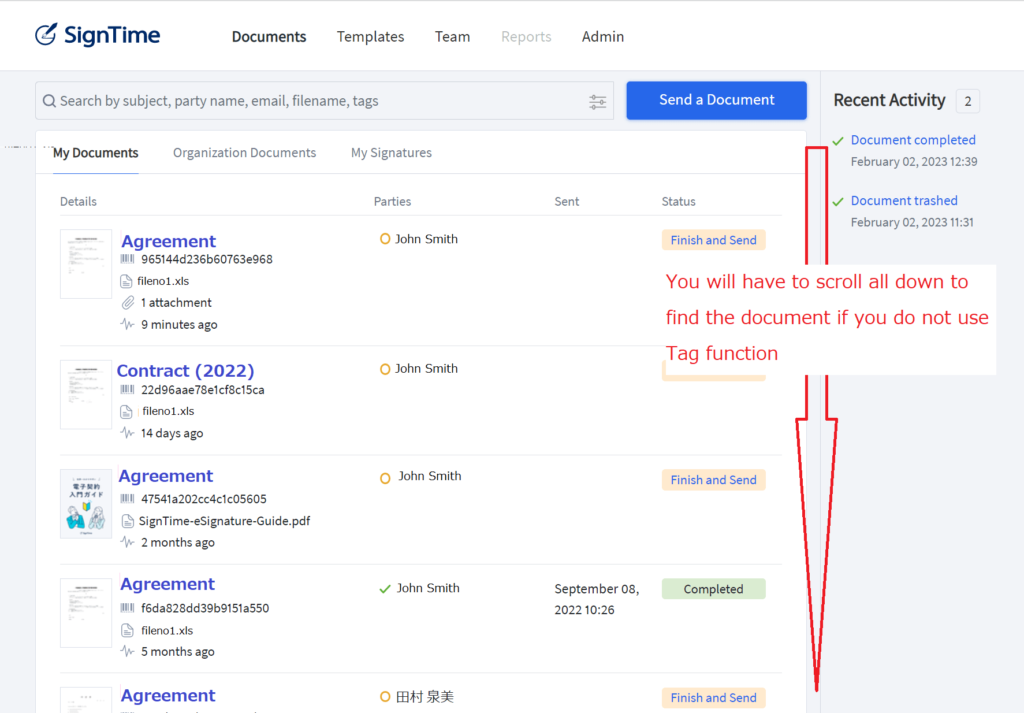Click check icon beside Document completed

(x=838, y=140)
